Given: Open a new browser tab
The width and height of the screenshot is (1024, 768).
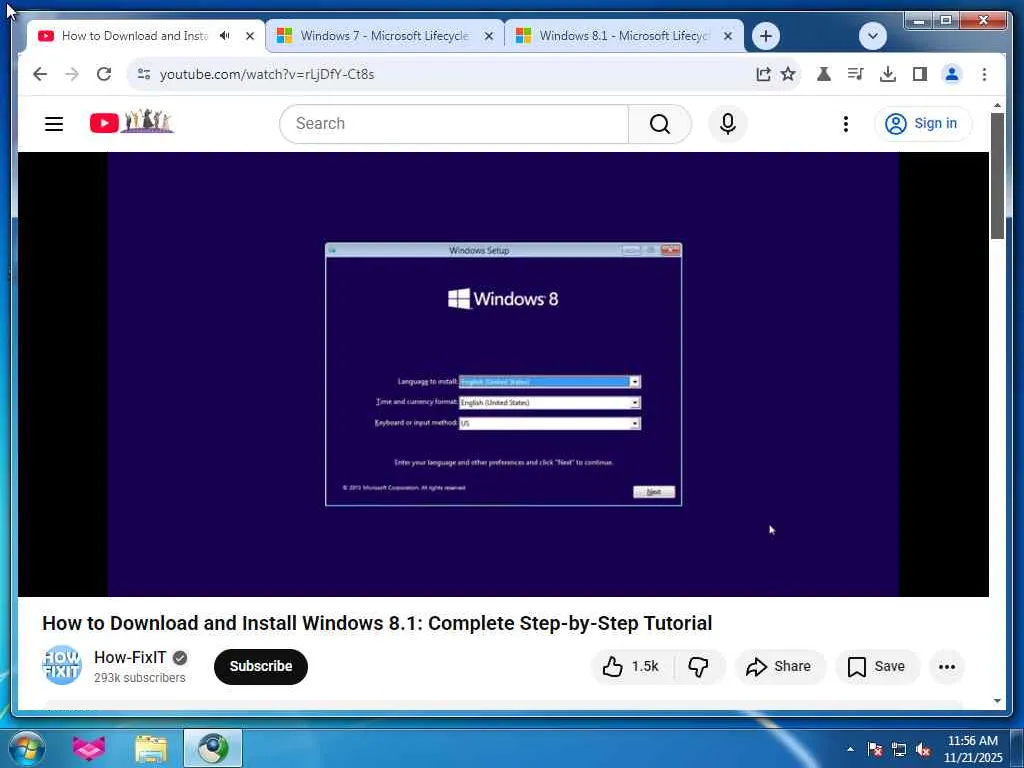Looking at the screenshot, I should 766,36.
